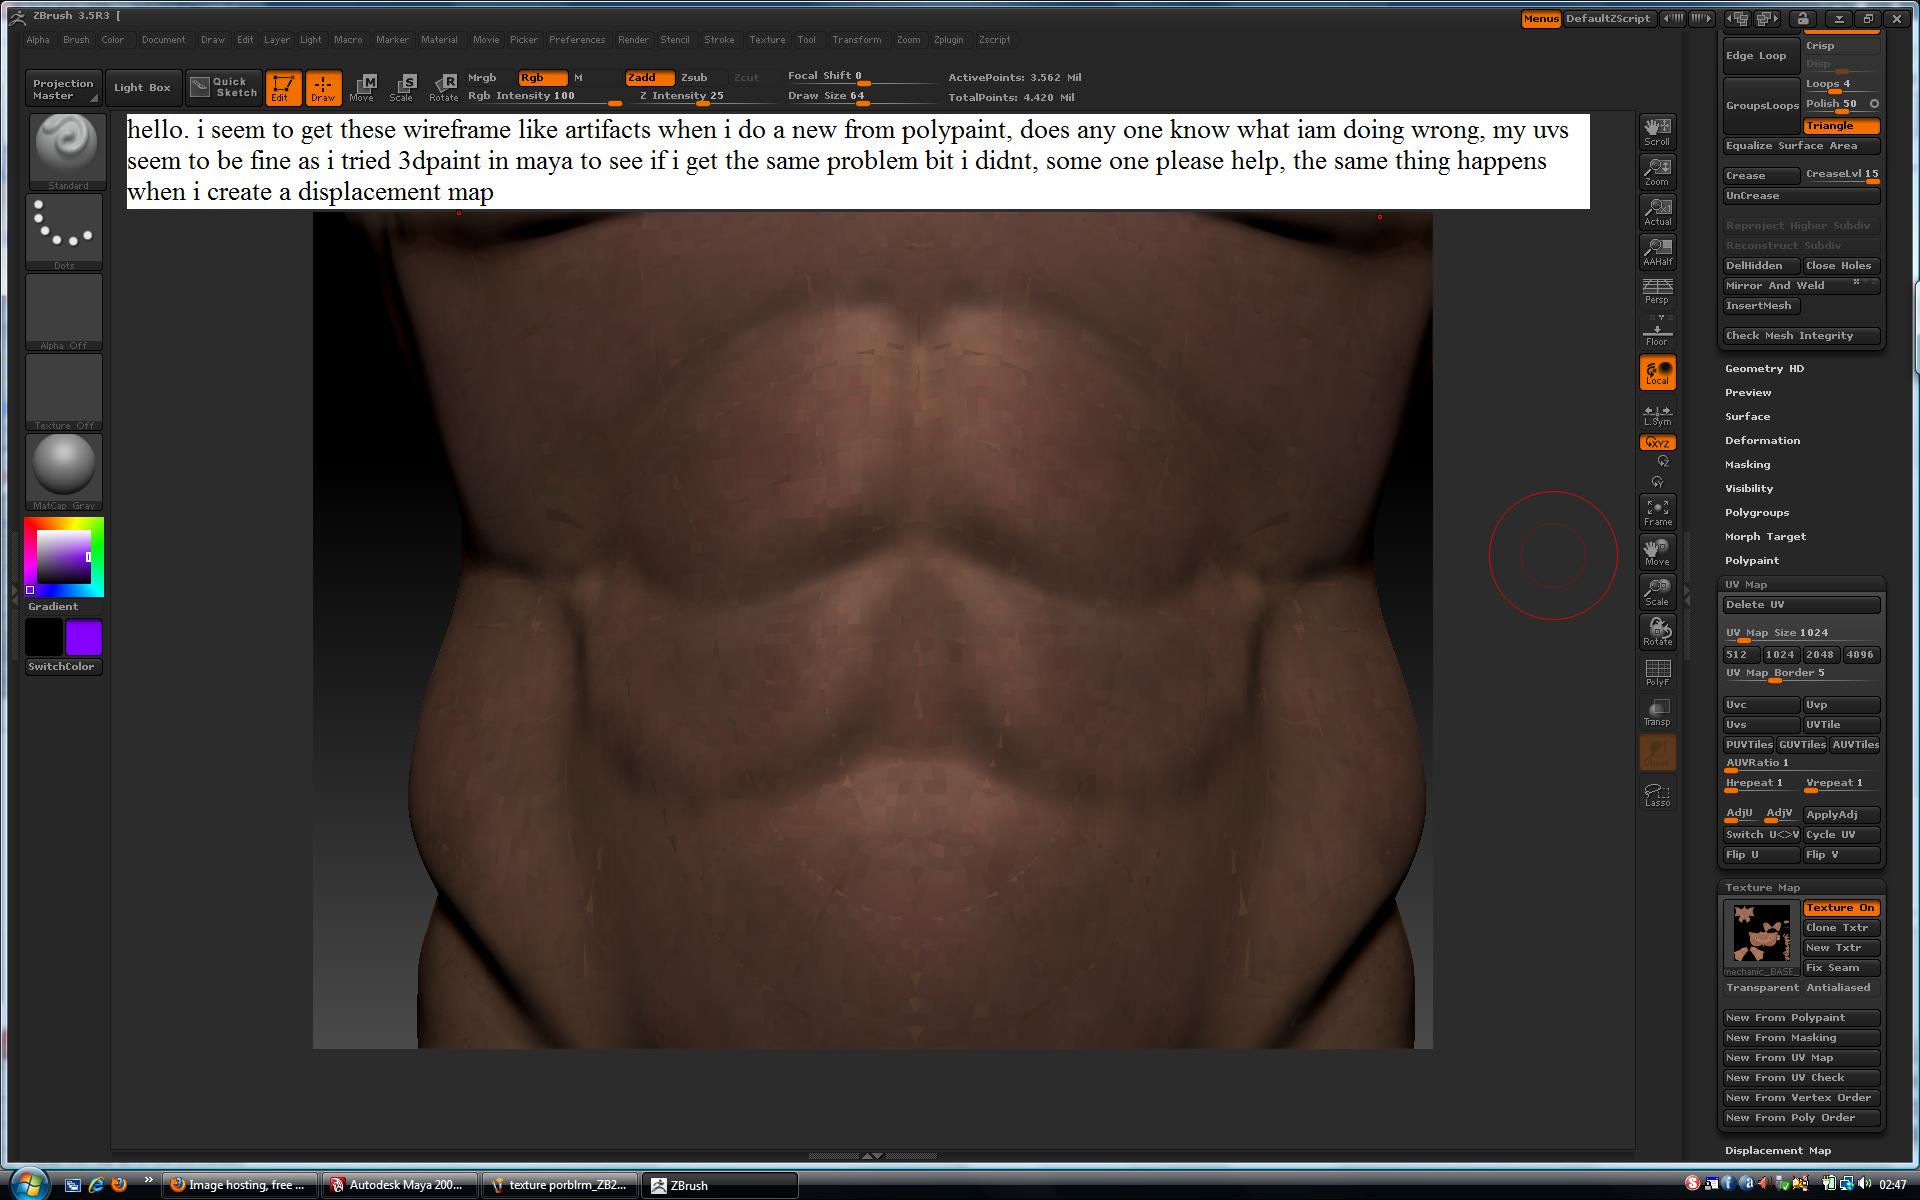Click the Frame mesh icon

(x=1657, y=512)
